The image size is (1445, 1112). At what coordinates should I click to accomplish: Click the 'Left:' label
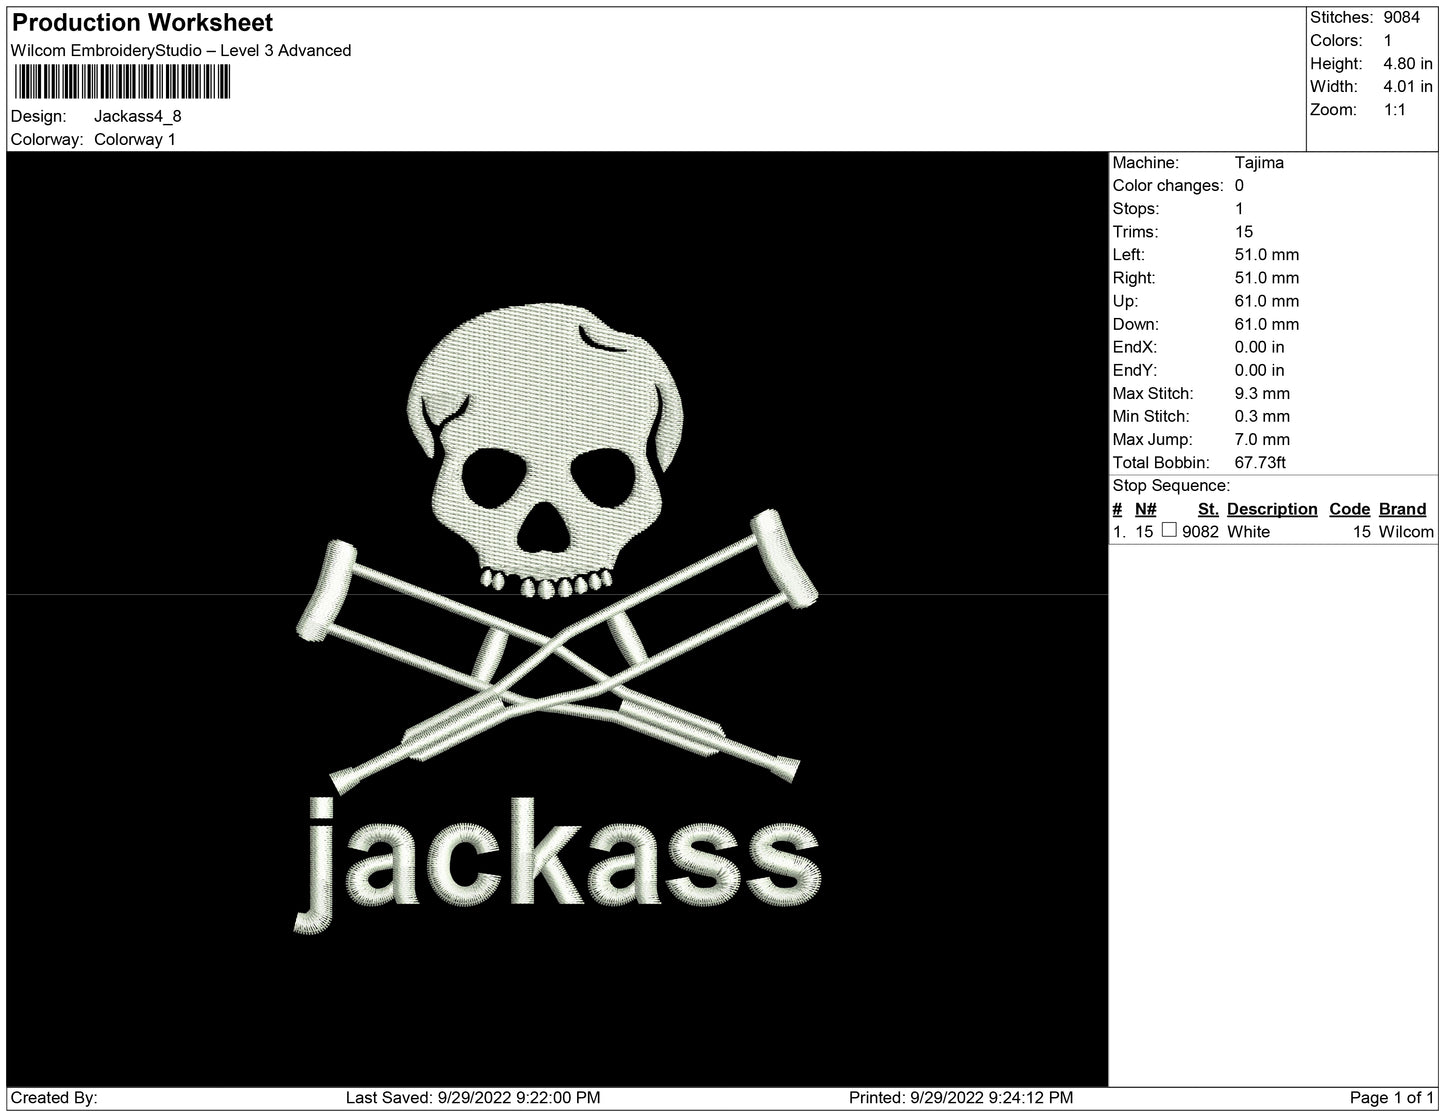1130,254
